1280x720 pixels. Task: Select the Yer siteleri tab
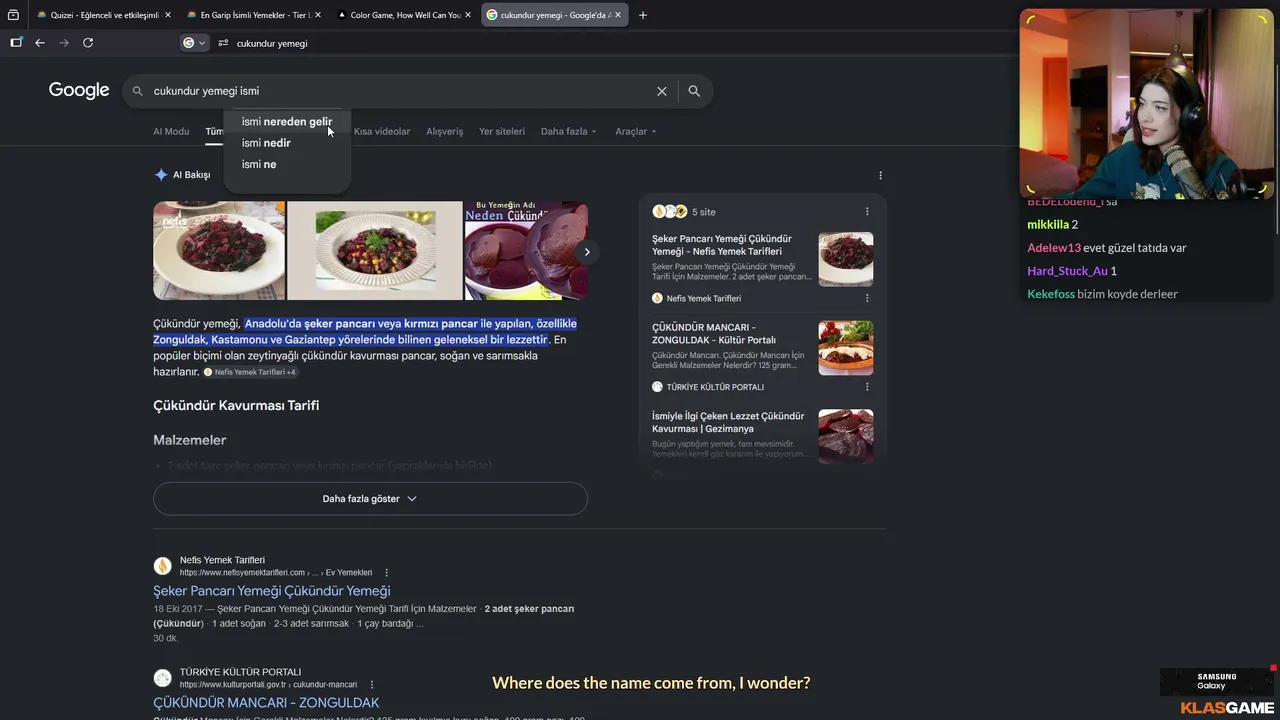point(502,132)
